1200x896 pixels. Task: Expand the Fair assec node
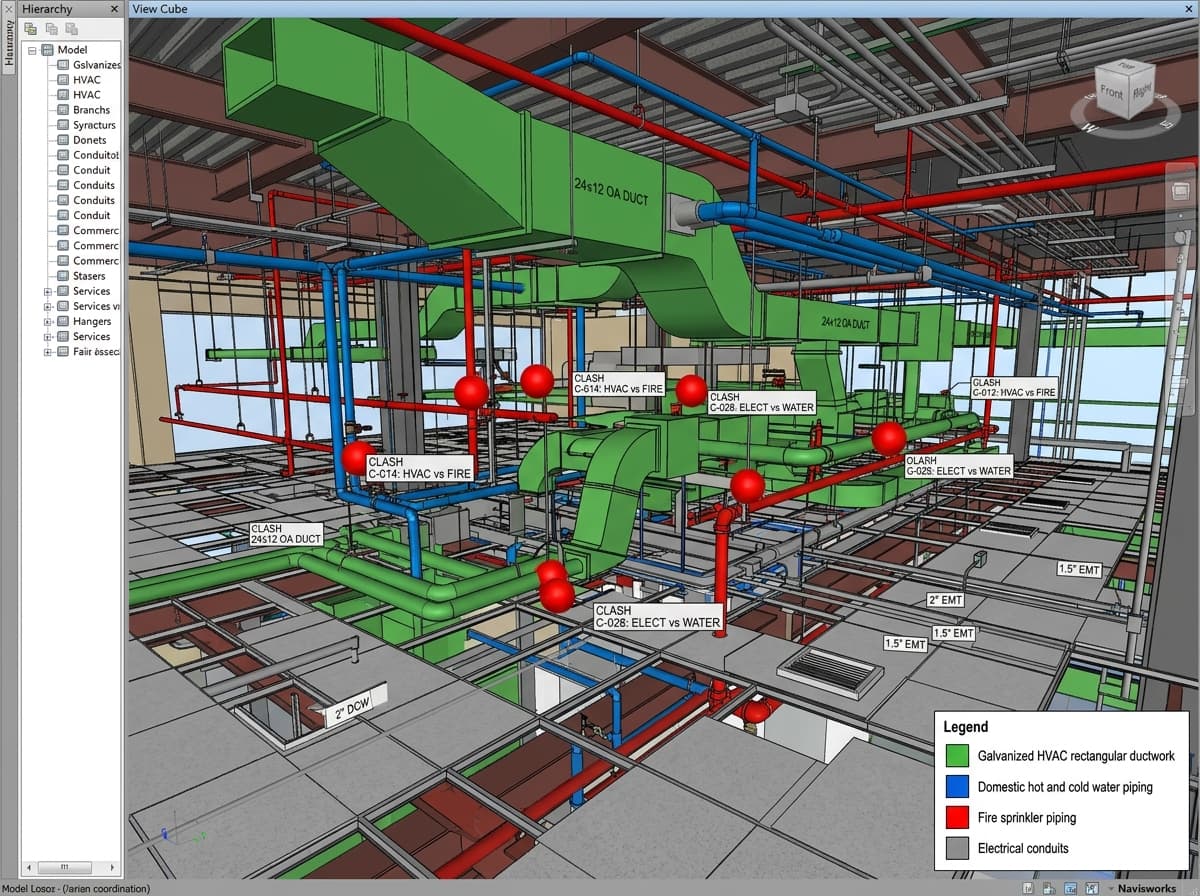47,352
